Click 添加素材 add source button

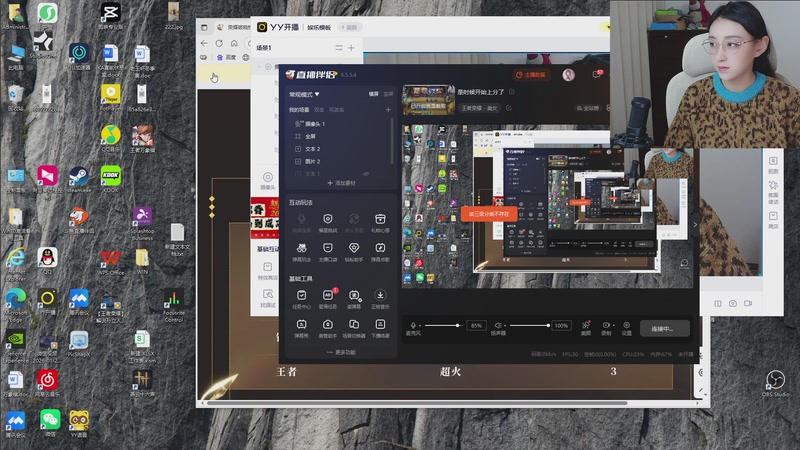pyautogui.click(x=341, y=183)
